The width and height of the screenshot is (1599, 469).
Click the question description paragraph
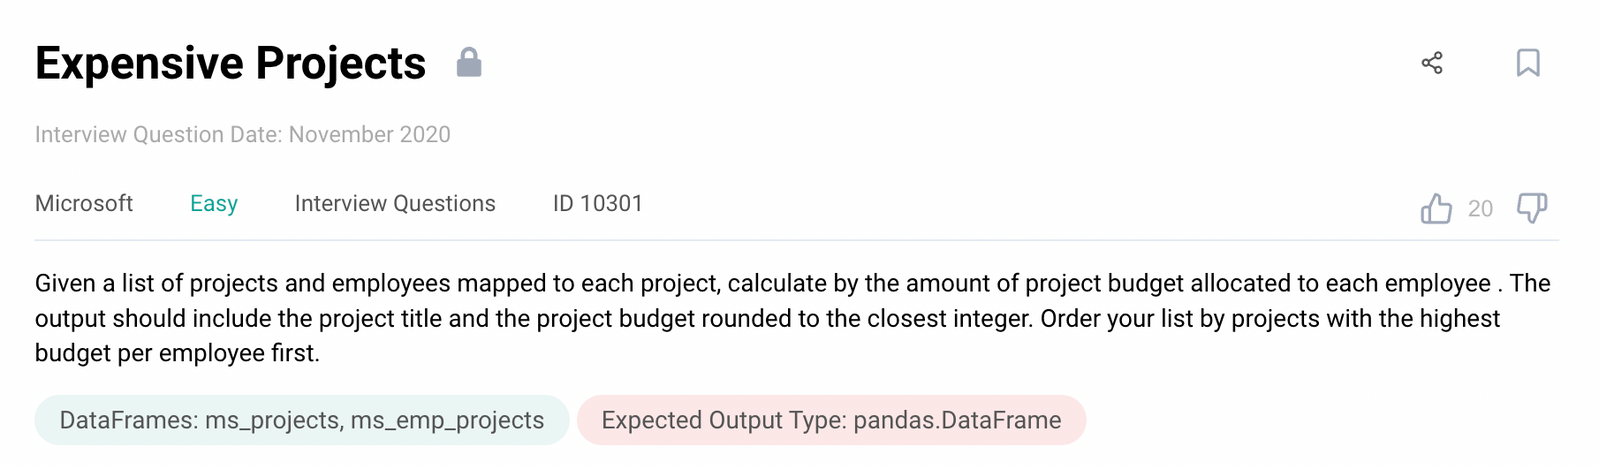(793, 318)
